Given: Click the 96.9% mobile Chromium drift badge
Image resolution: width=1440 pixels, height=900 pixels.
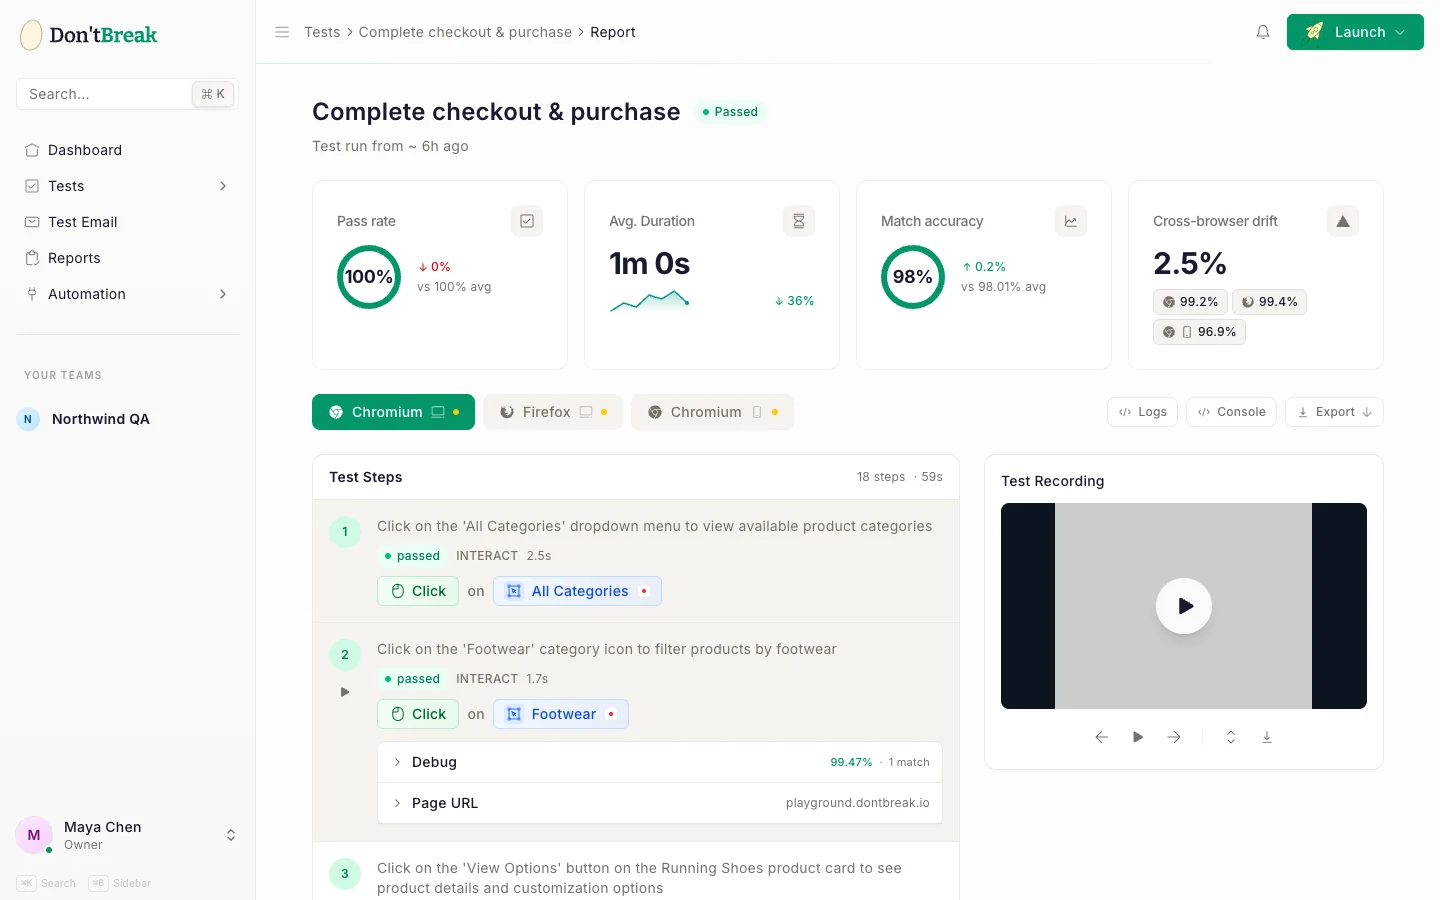Looking at the screenshot, I should point(1199,332).
